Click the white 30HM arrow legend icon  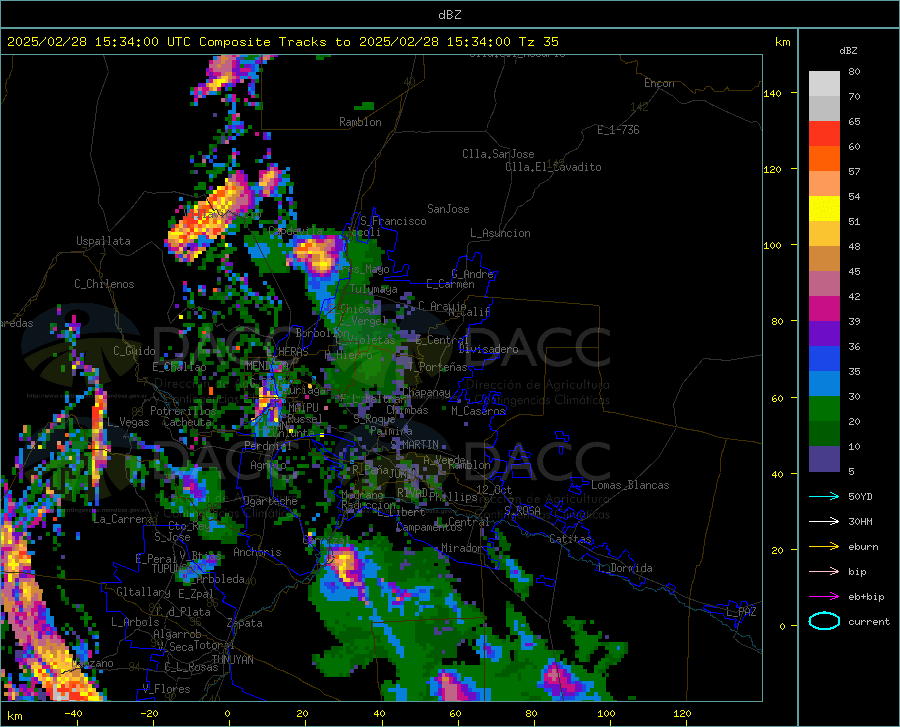tap(824, 522)
